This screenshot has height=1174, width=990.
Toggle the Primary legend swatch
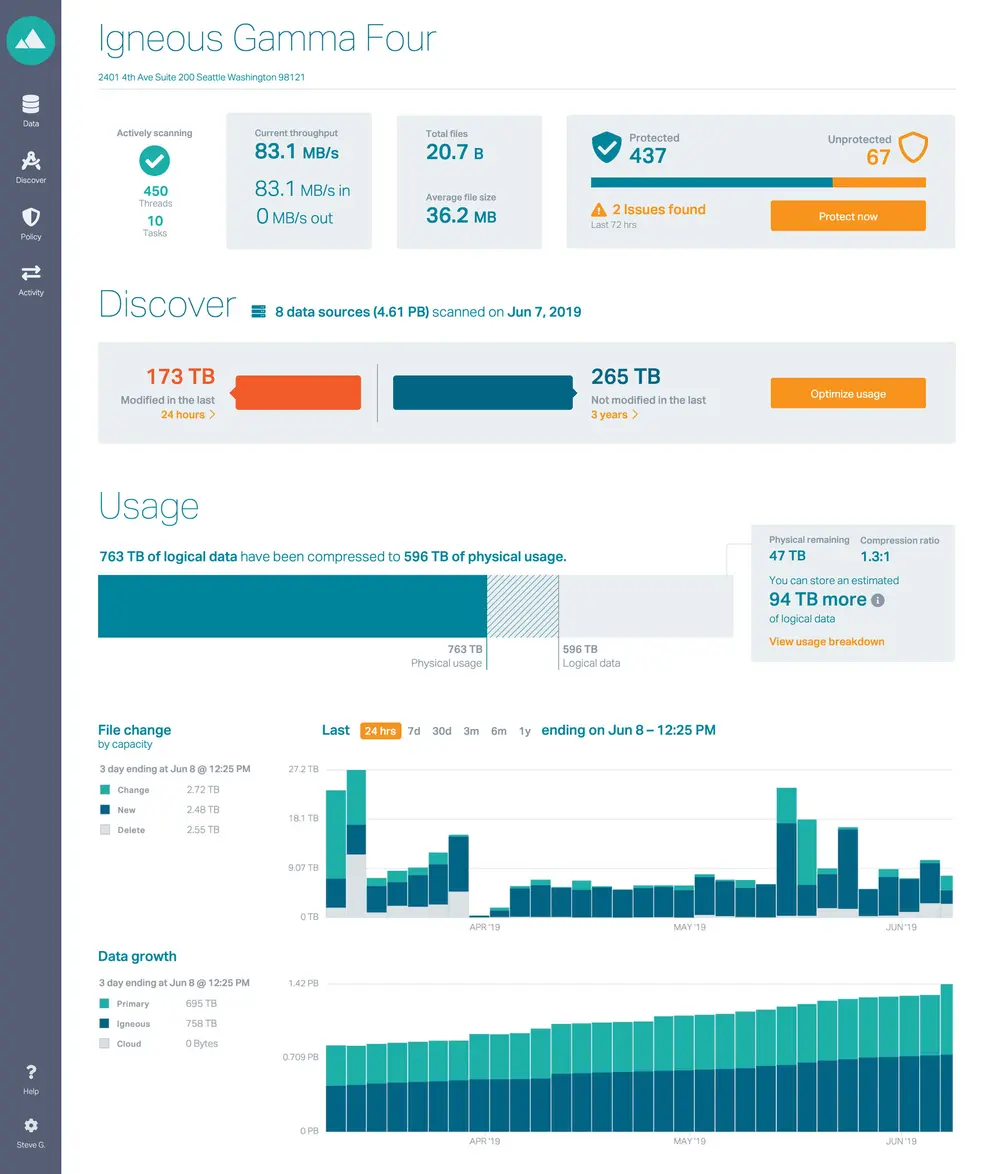(x=104, y=1003)
